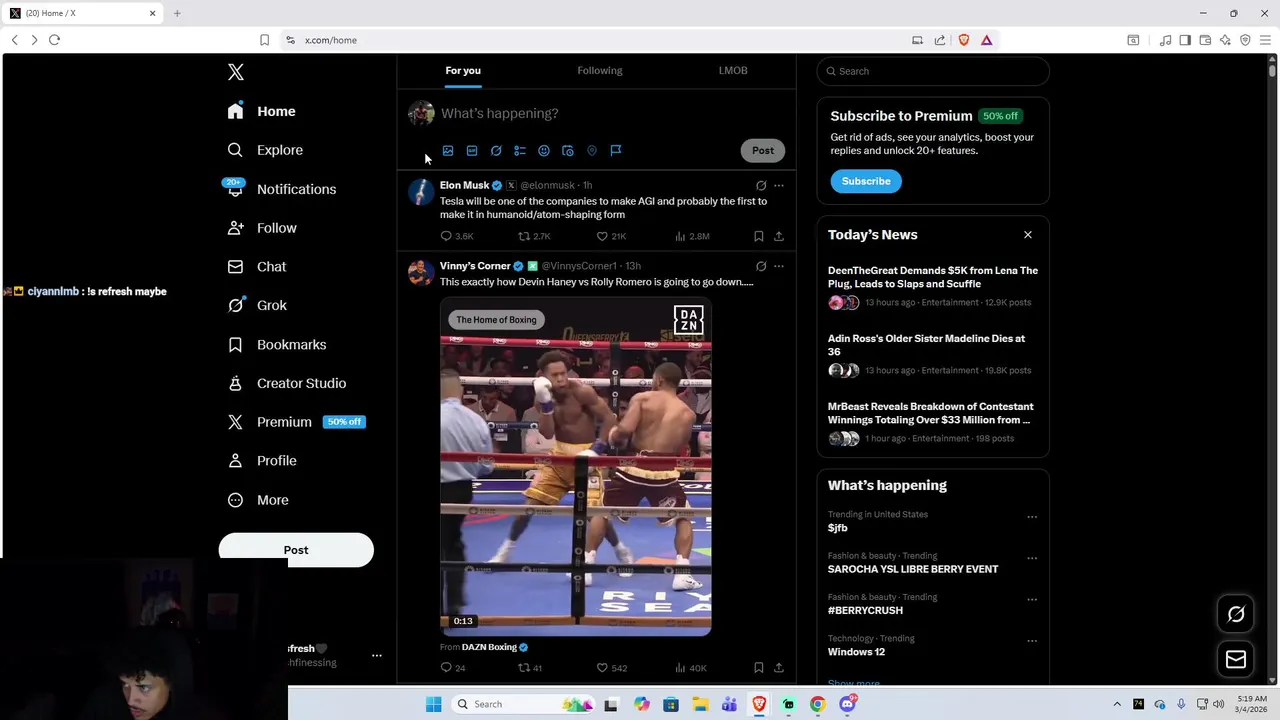Screen dimensions: 1280x720
Task: Open the floating messages envelope button
Action: tap(1236, 659)
